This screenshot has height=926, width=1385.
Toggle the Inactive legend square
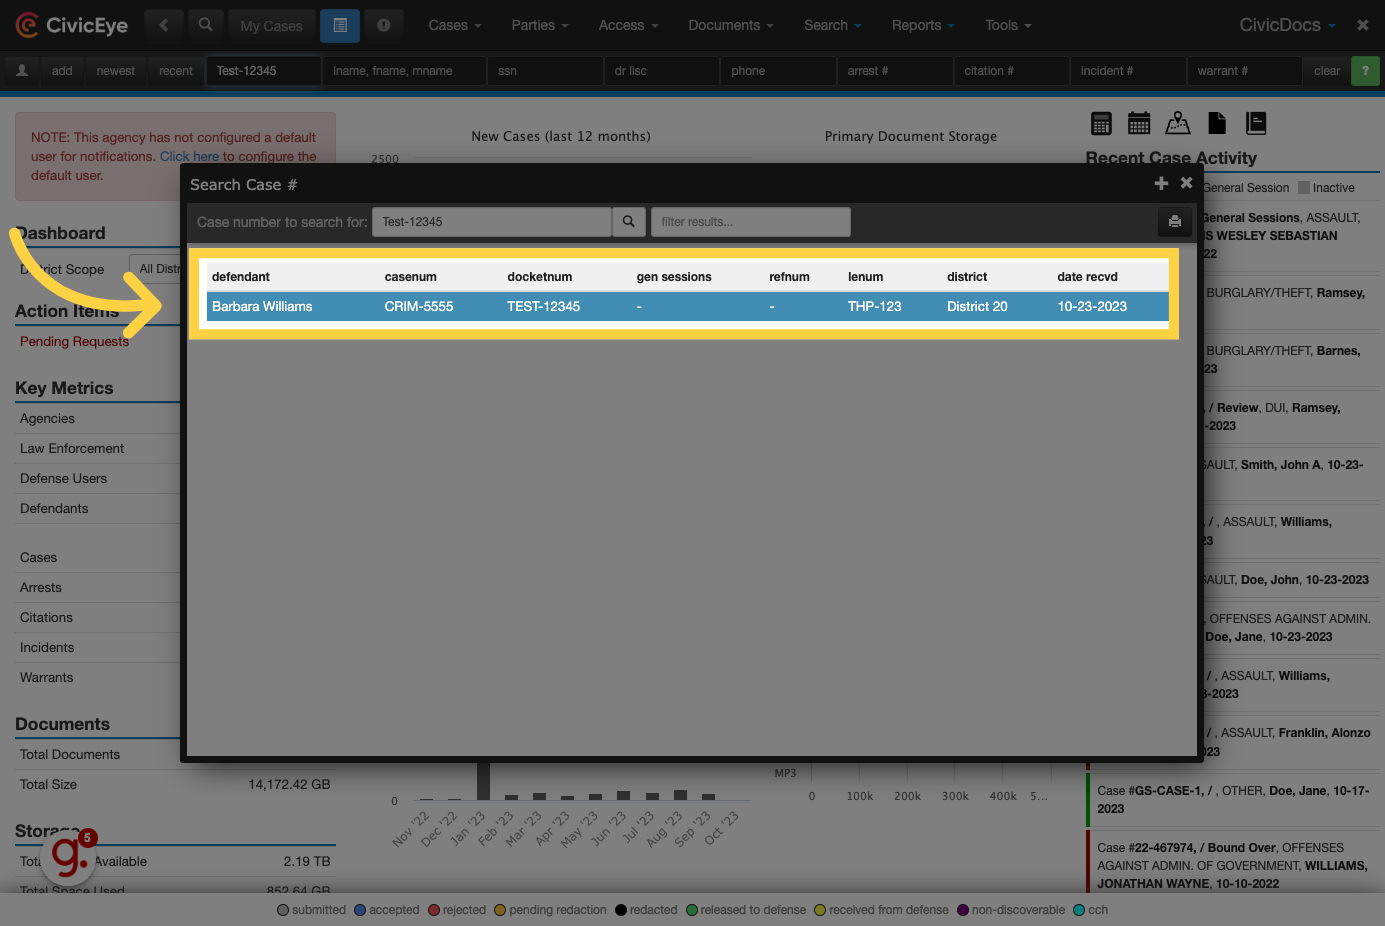tap(1303, 187)
